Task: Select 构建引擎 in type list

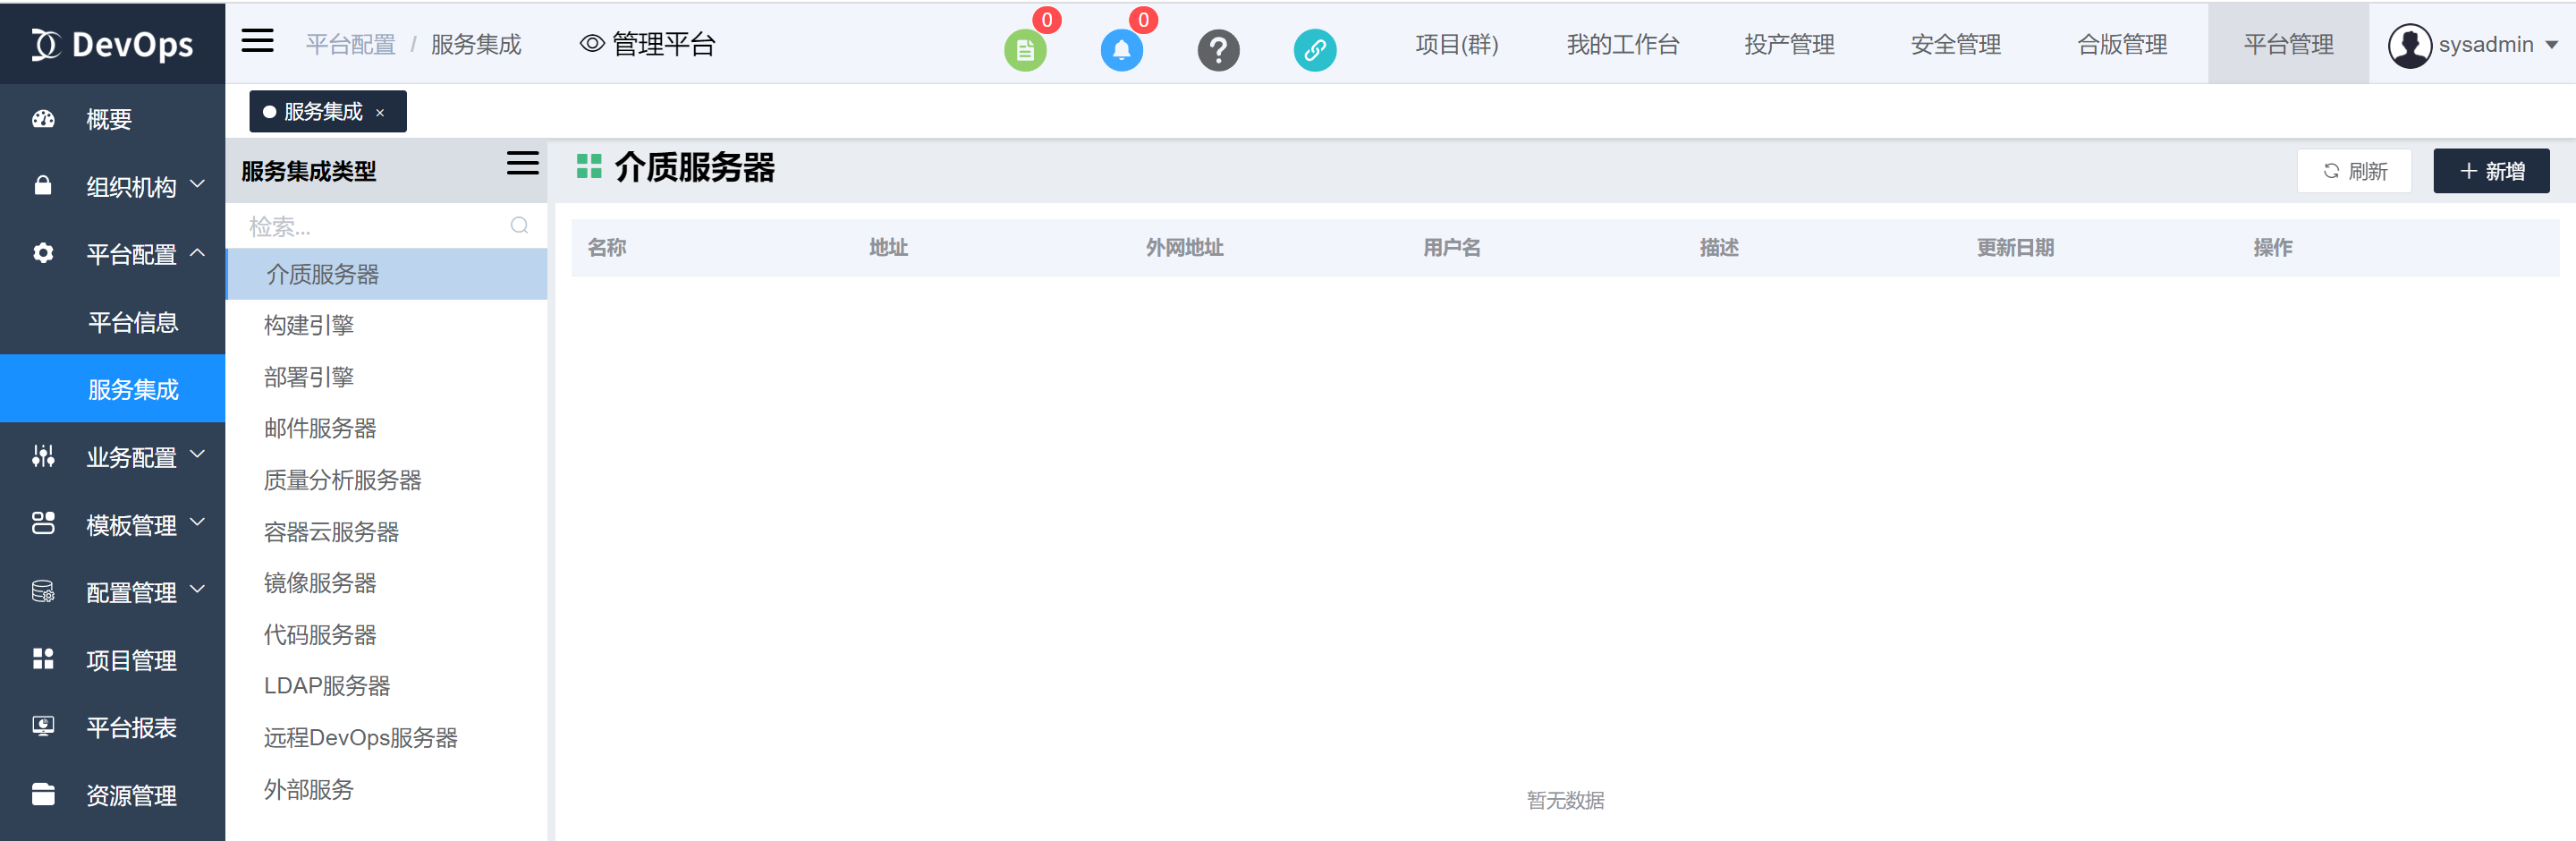Action: pos(387,326)
